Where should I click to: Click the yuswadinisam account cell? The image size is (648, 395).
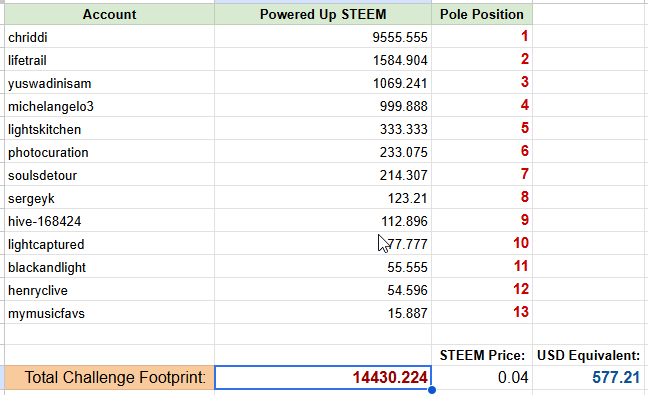tap(110, 83)
